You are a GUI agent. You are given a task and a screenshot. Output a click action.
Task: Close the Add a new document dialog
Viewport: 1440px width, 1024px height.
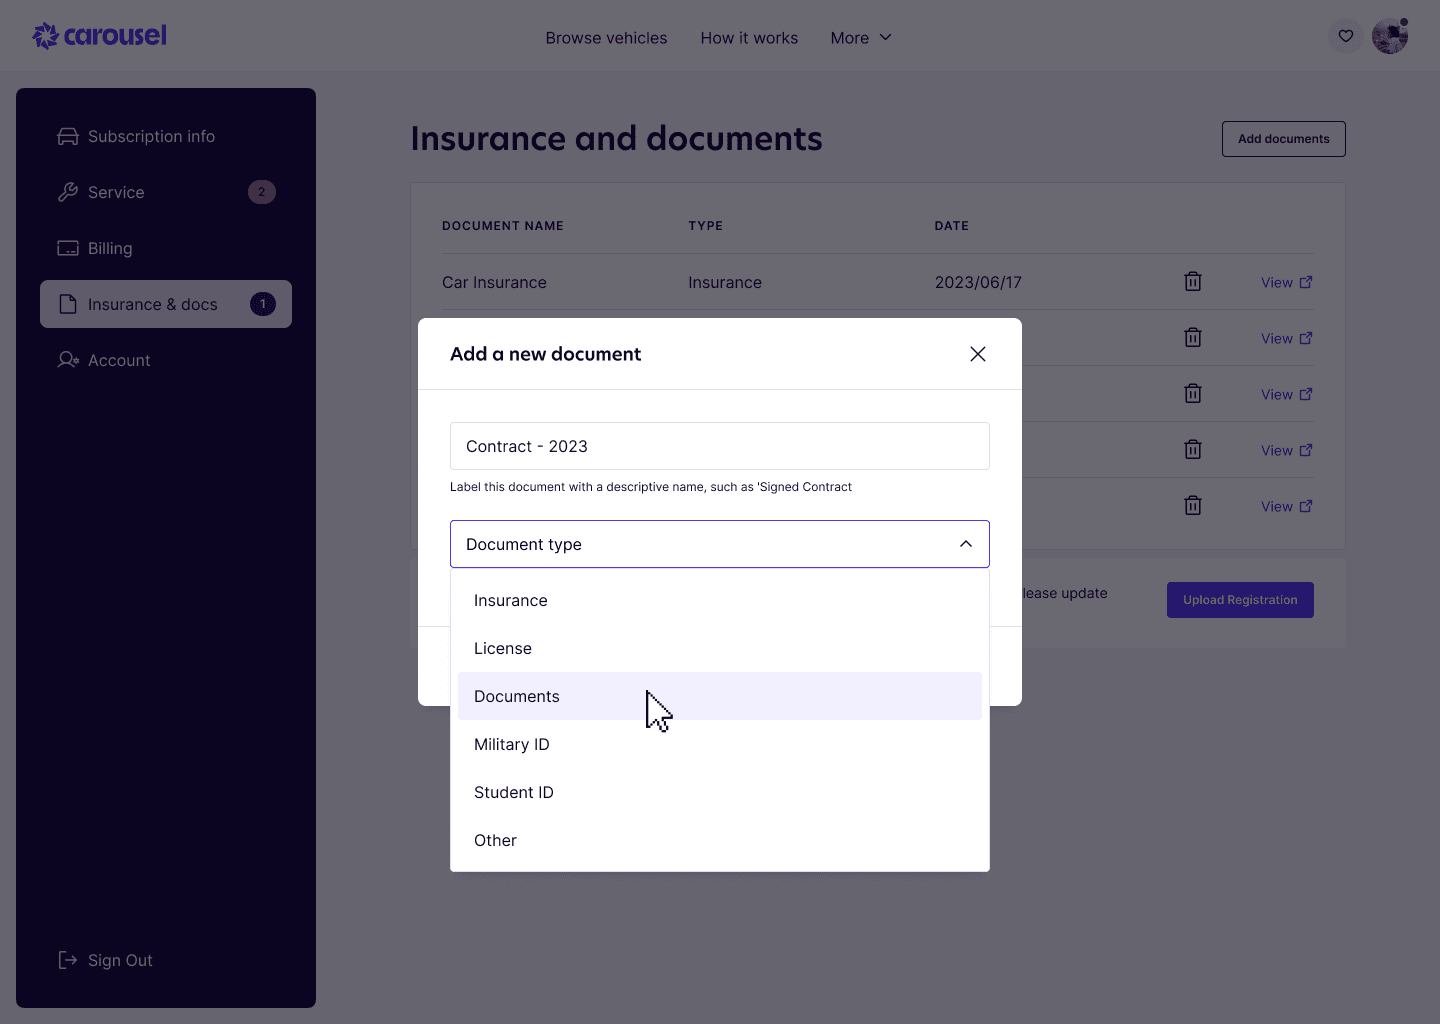(977, 354)
